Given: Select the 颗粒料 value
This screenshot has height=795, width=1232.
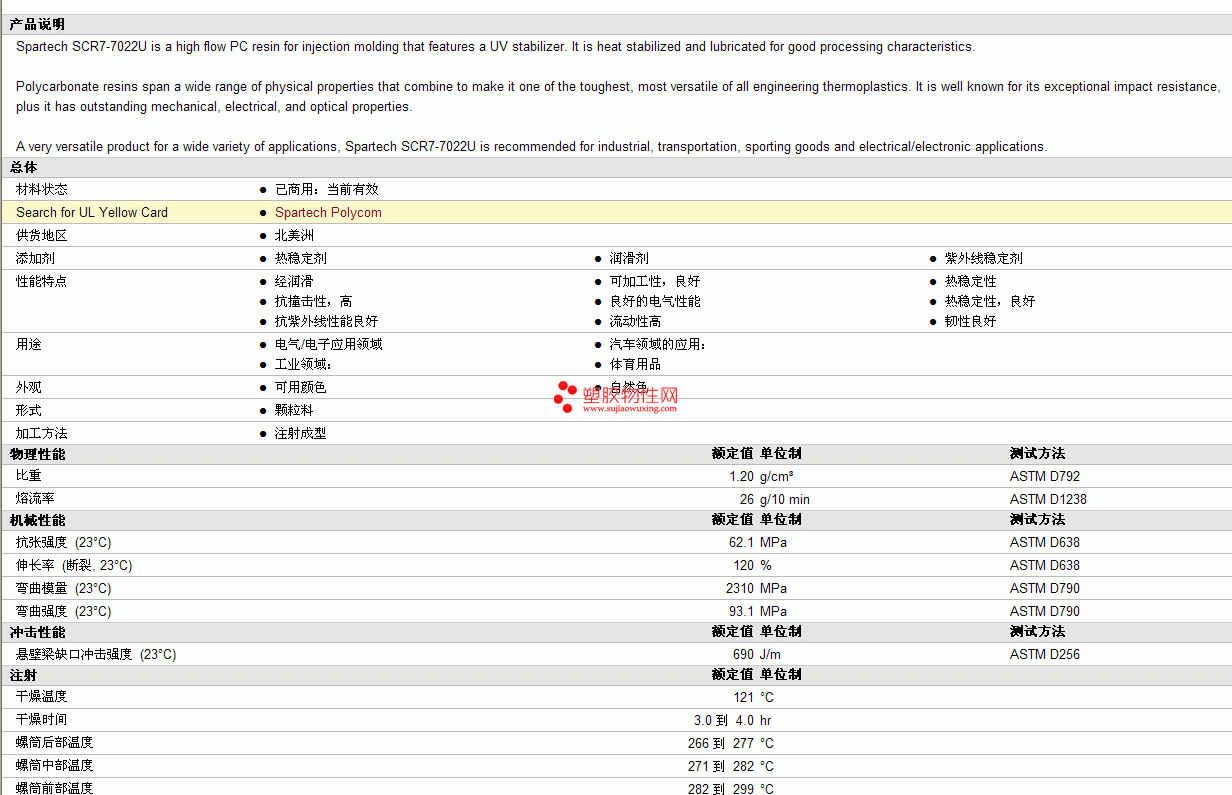Looking at the screenshot, I should [294, 410].
